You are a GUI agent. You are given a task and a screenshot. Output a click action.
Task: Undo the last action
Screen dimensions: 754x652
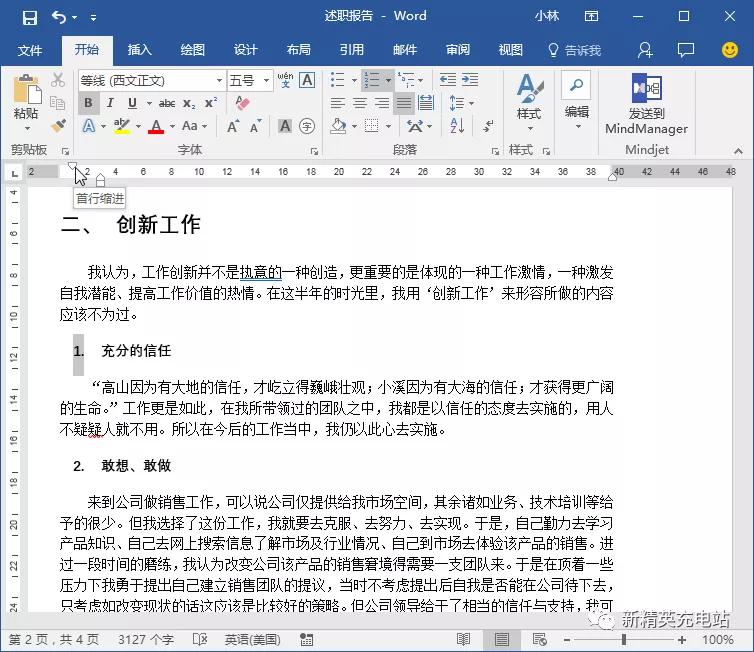pyautogui.click(x=59, y=18)
